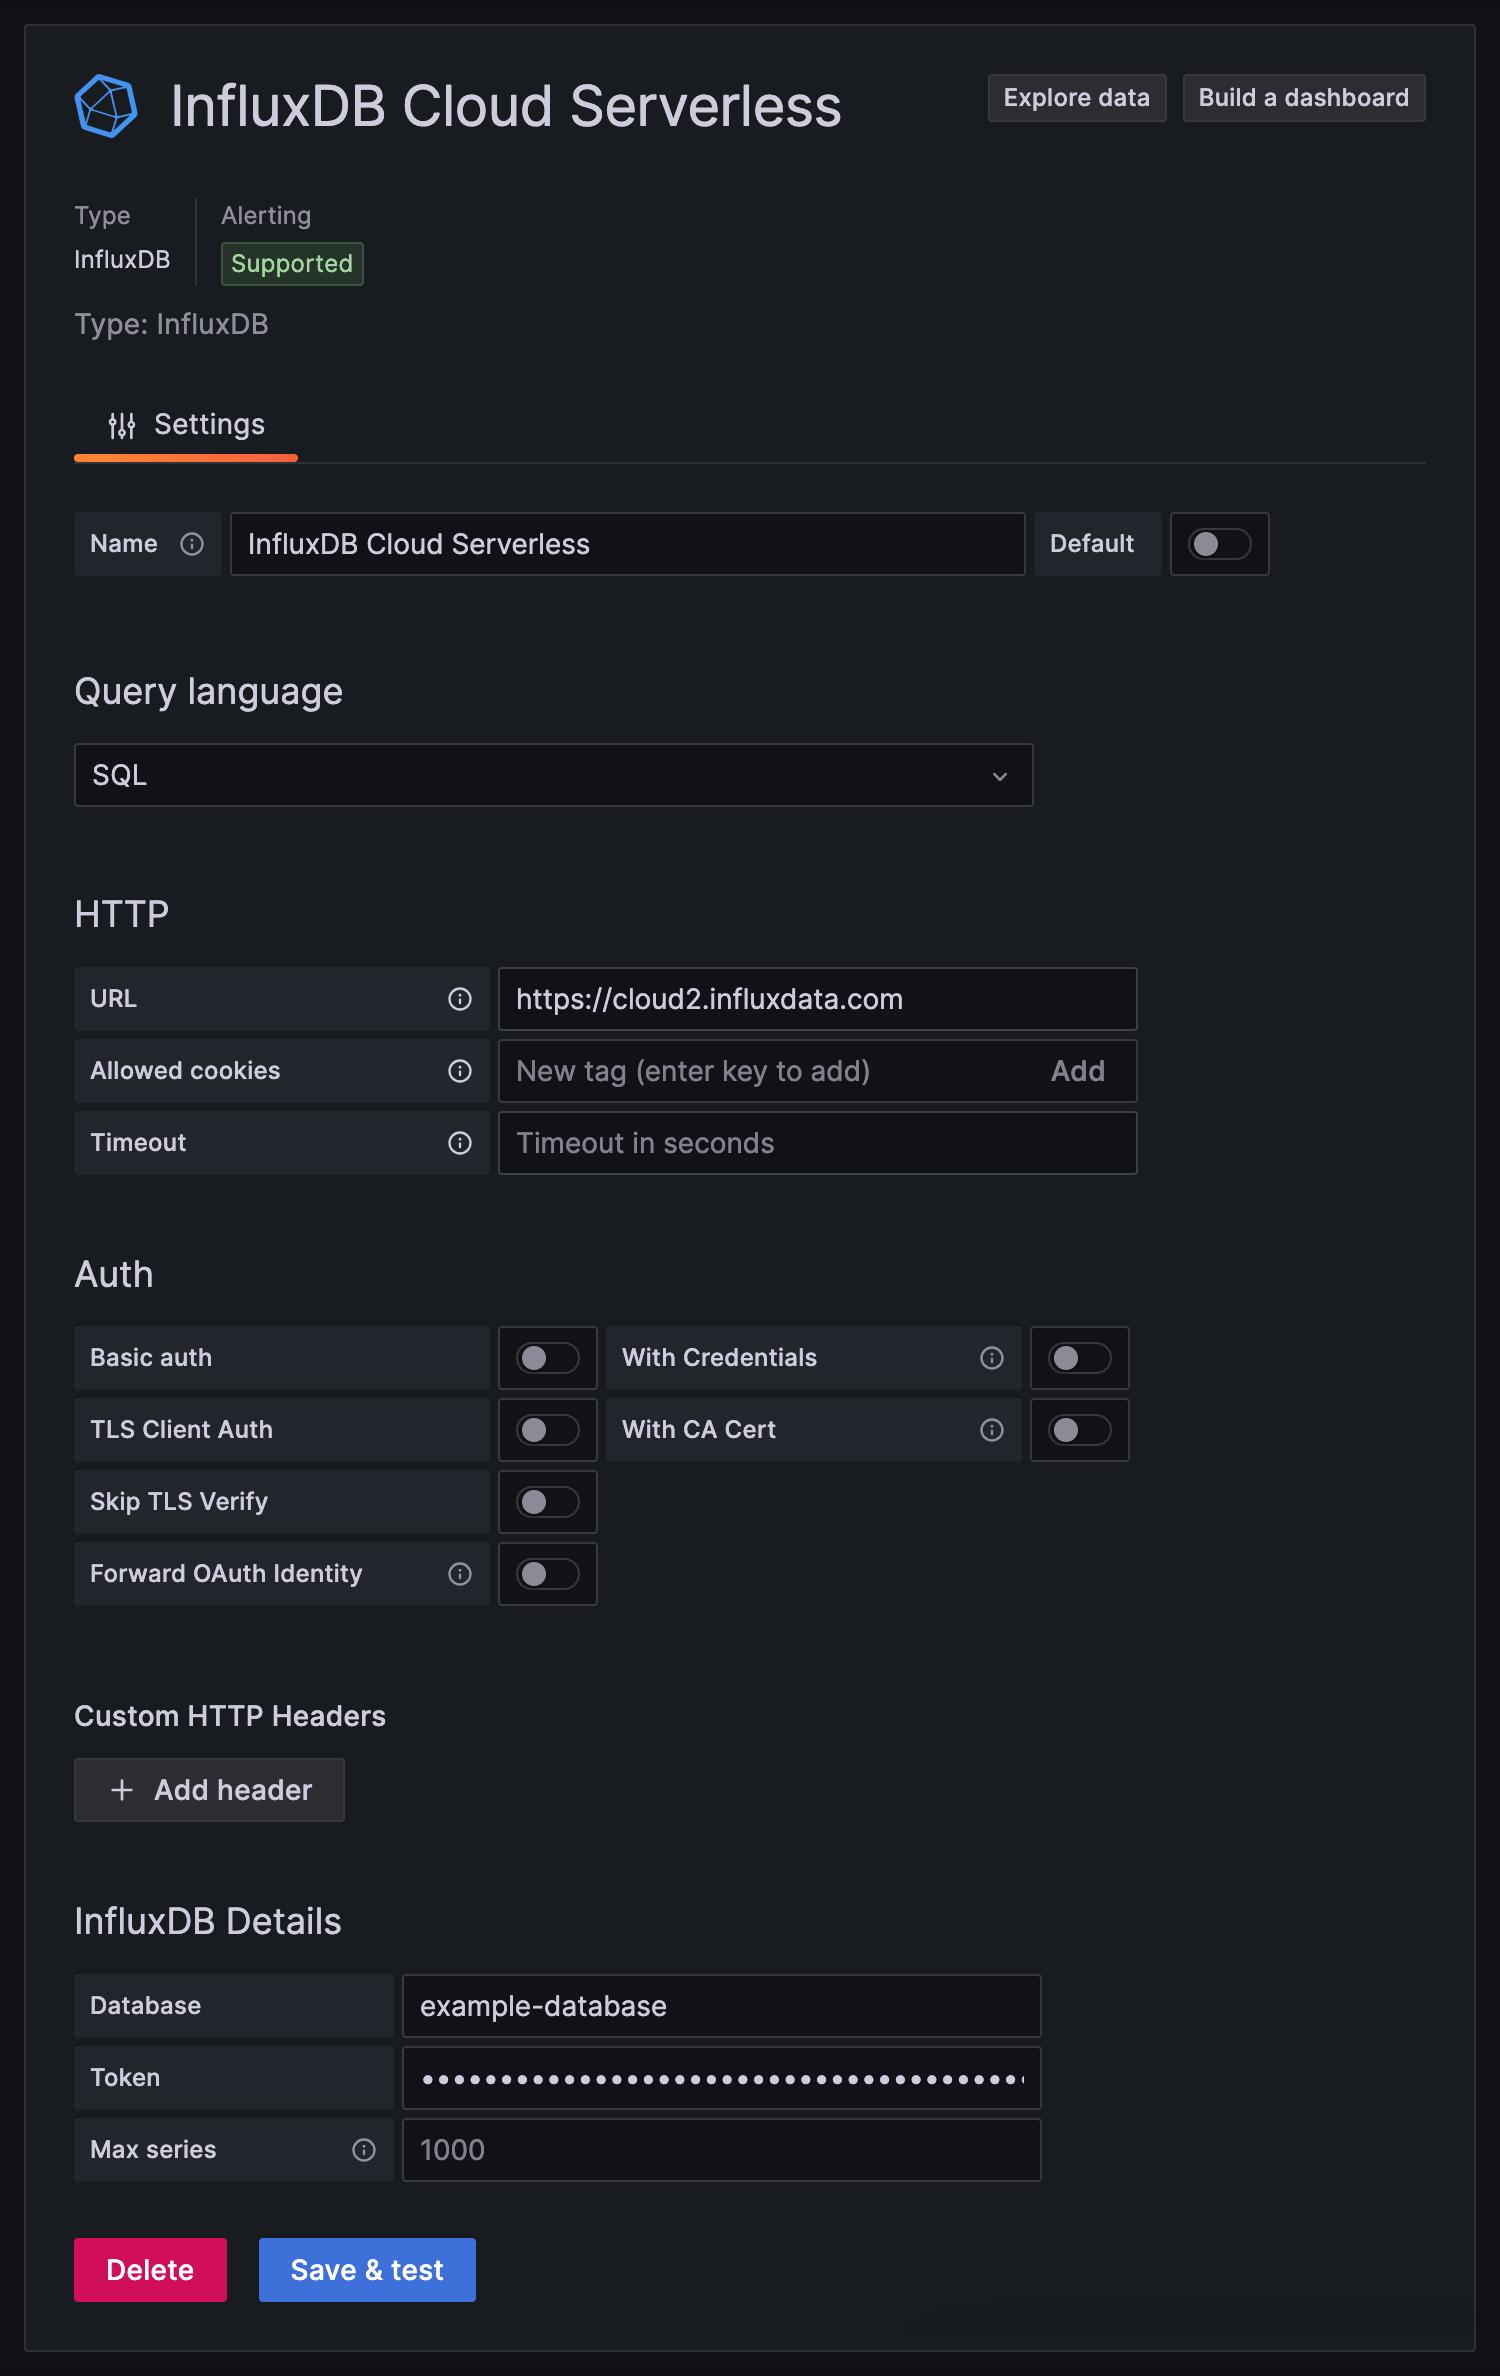Screen dimensions: 1500x2376
Task: Click the With CA Cert info icon
Action: [x=992, y=1430]
